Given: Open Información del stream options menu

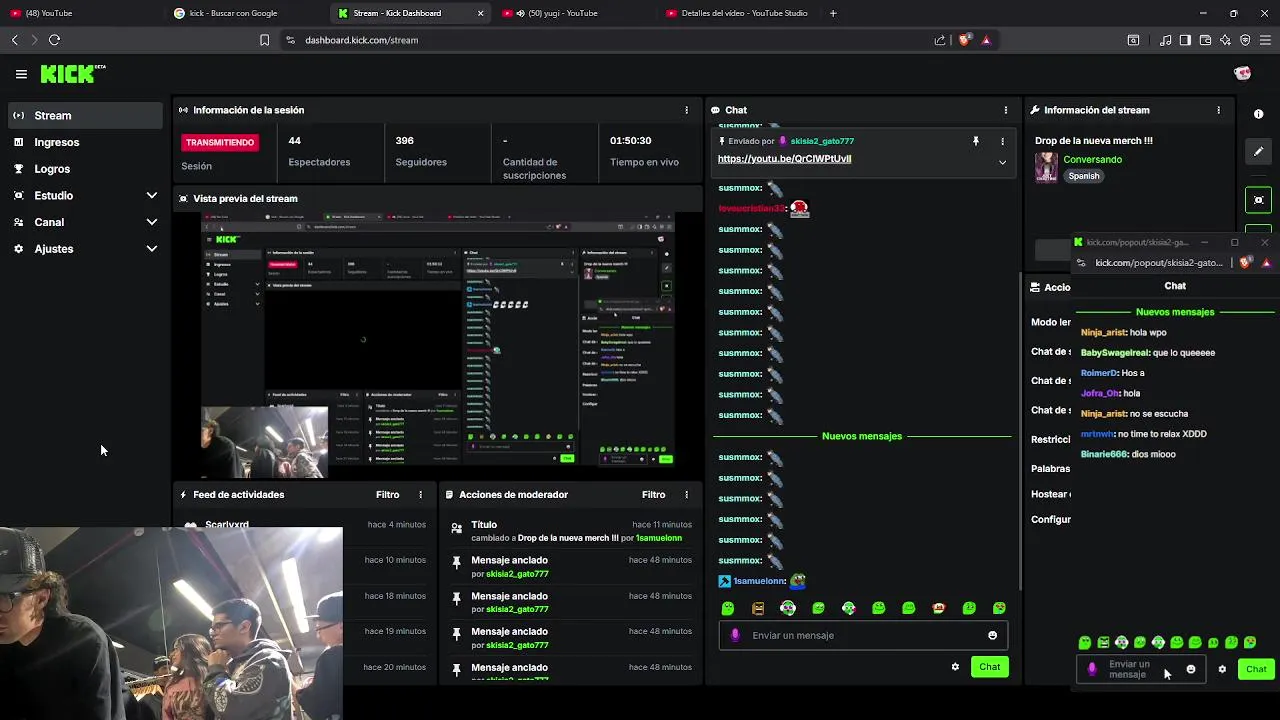Looking at the screenshot, I should coord(1218,110).
